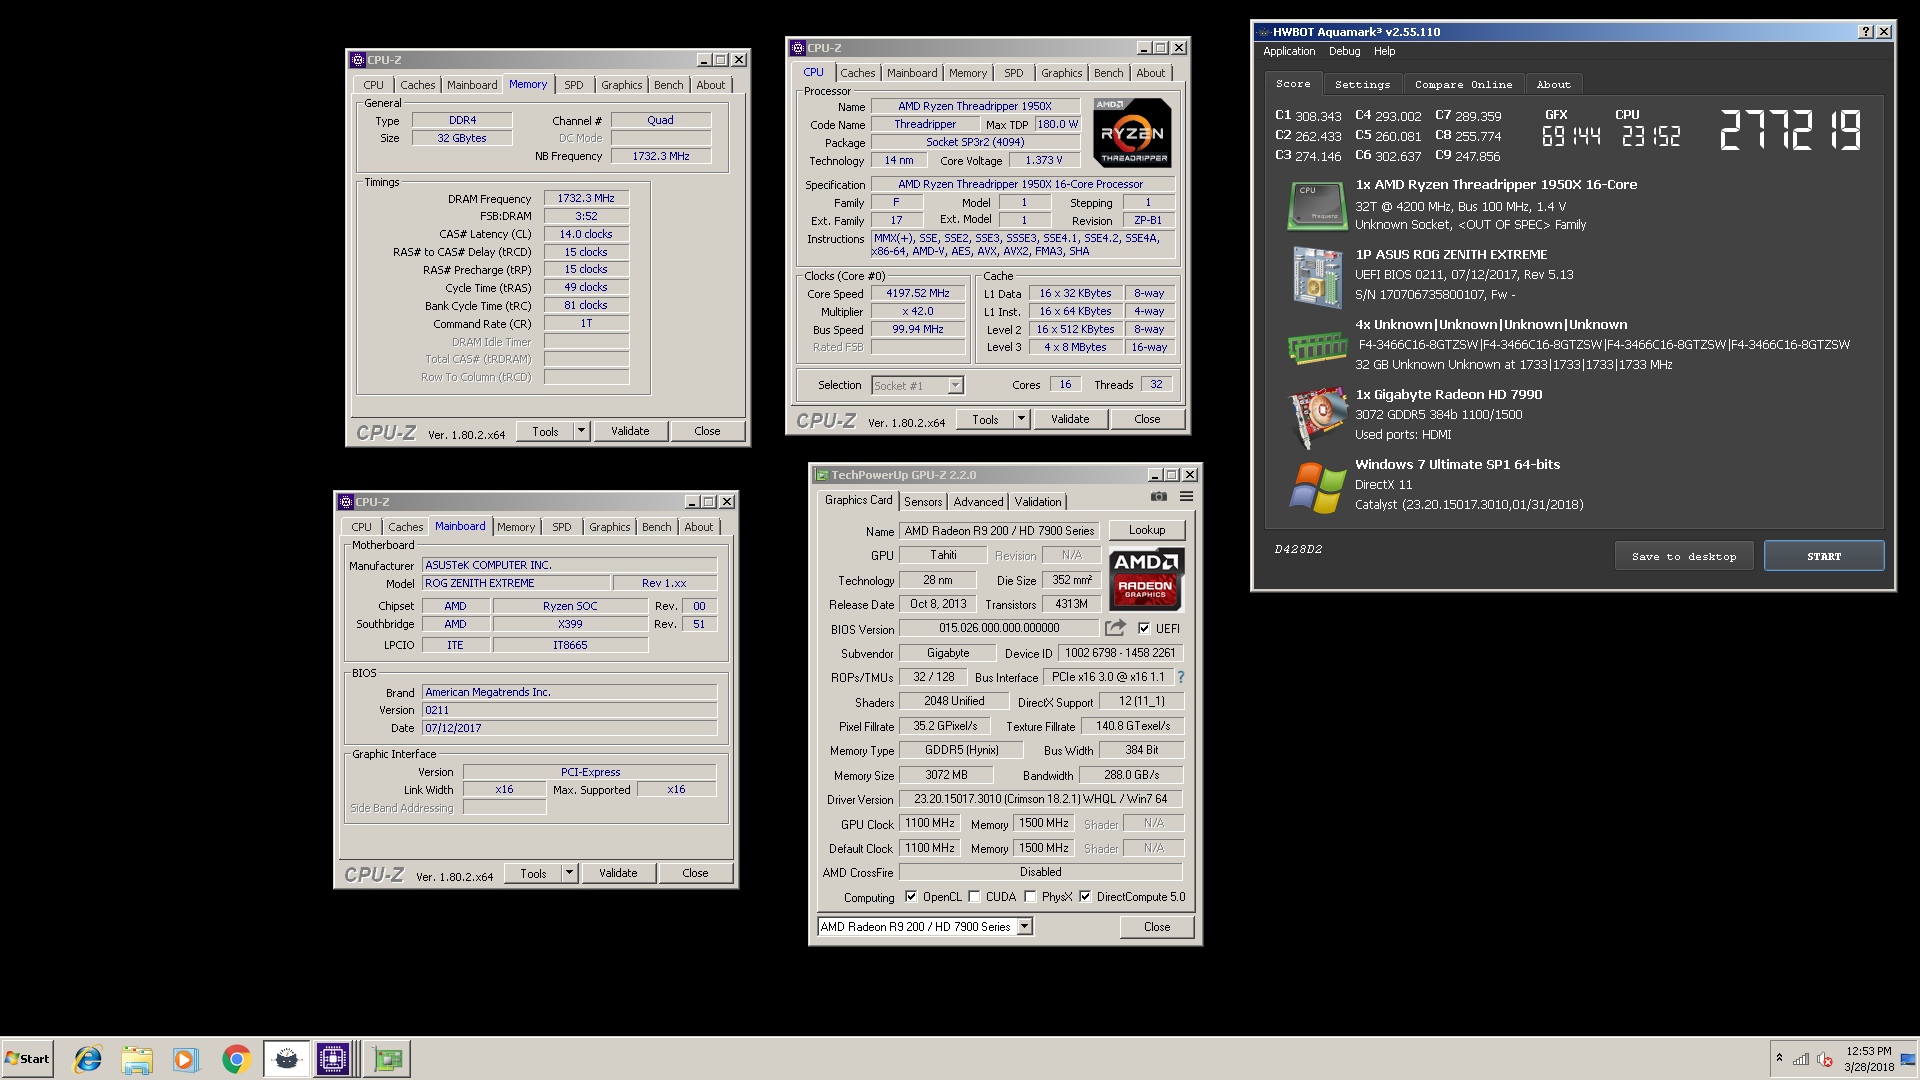
Task: Open Graphics tab in CPU-Z Mainboard window
Action: click(x=610, y=527)
